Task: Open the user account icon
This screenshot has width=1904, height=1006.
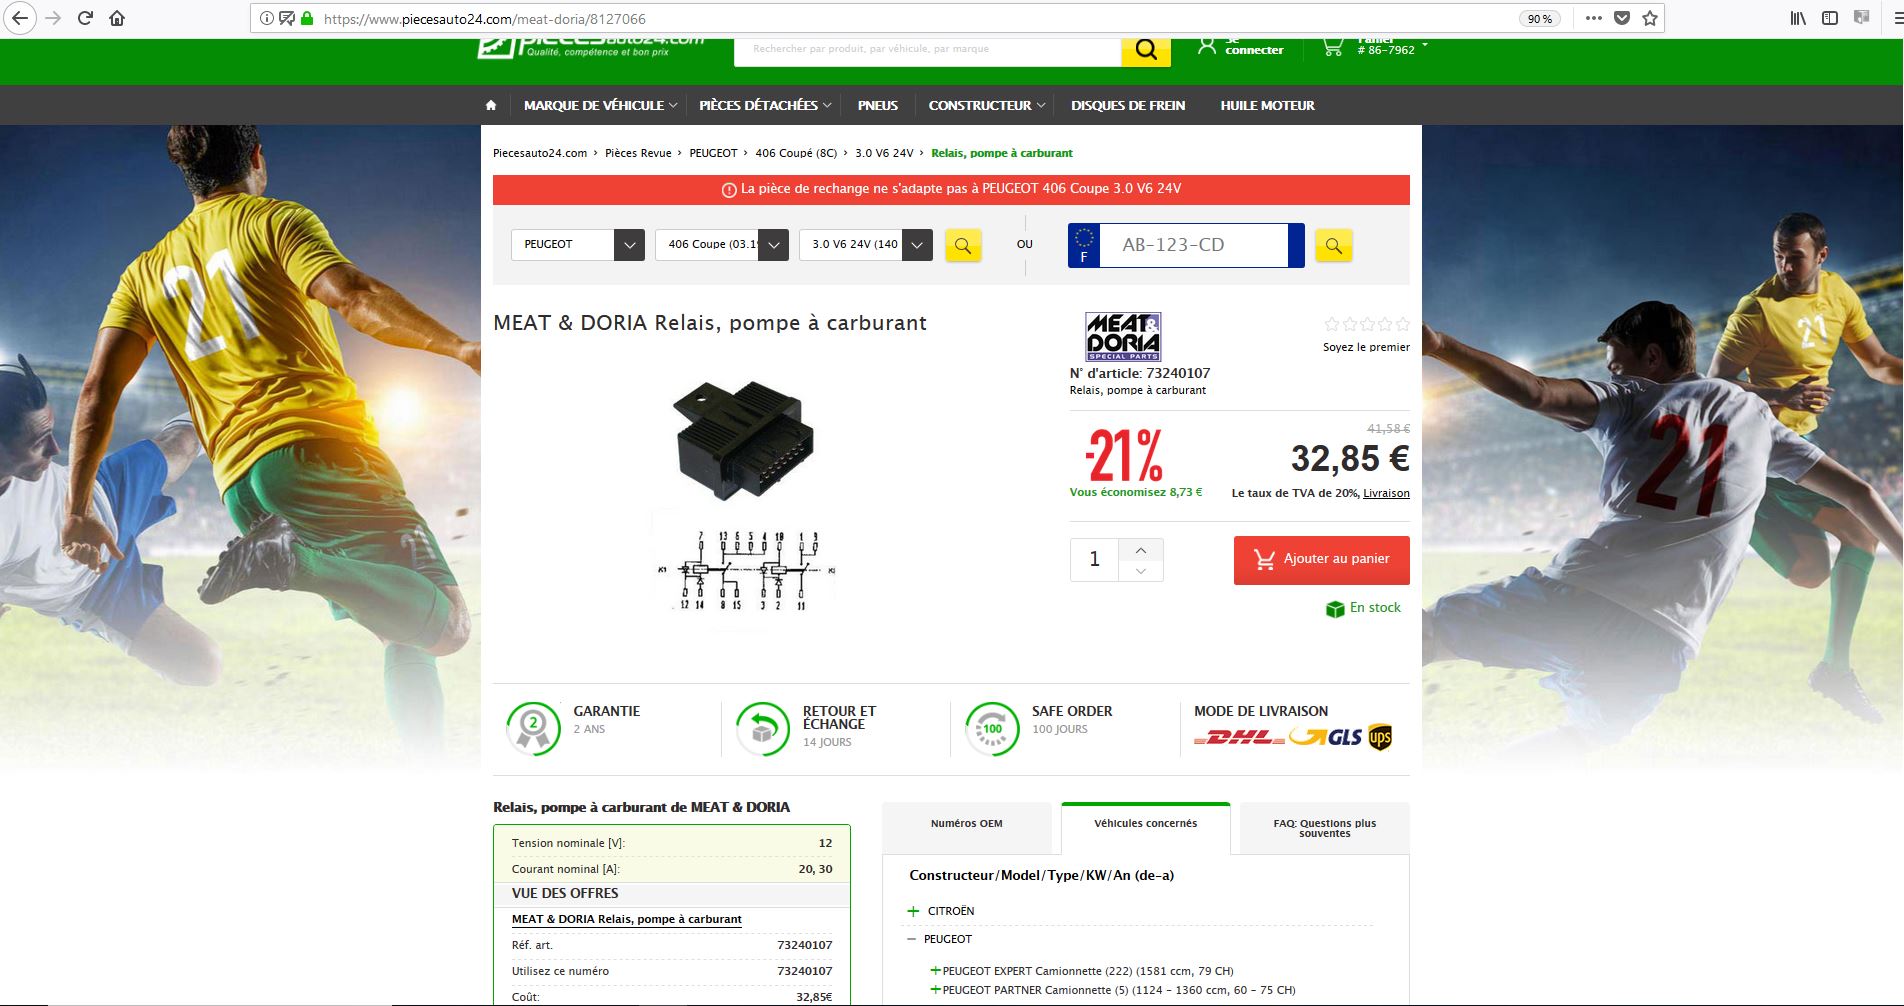Action: [x=1207, y=46]
